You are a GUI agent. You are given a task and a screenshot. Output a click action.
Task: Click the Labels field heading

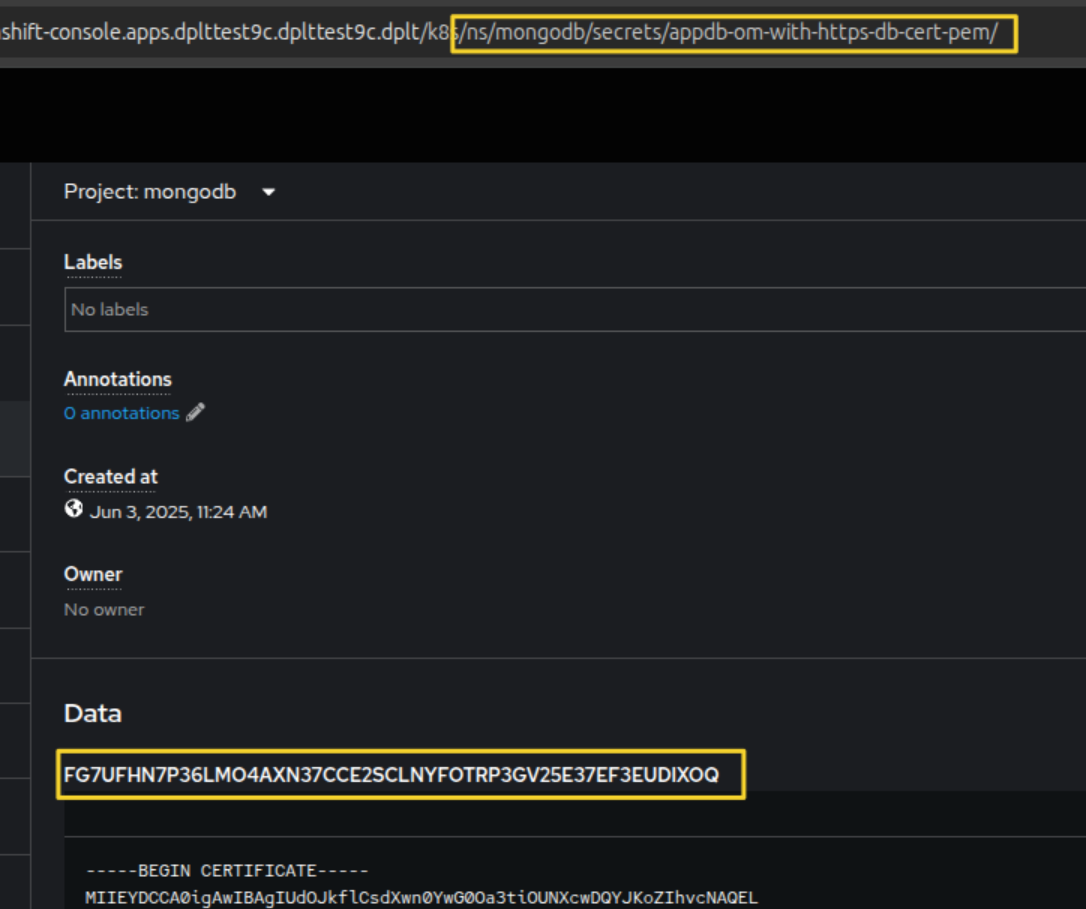93,263
